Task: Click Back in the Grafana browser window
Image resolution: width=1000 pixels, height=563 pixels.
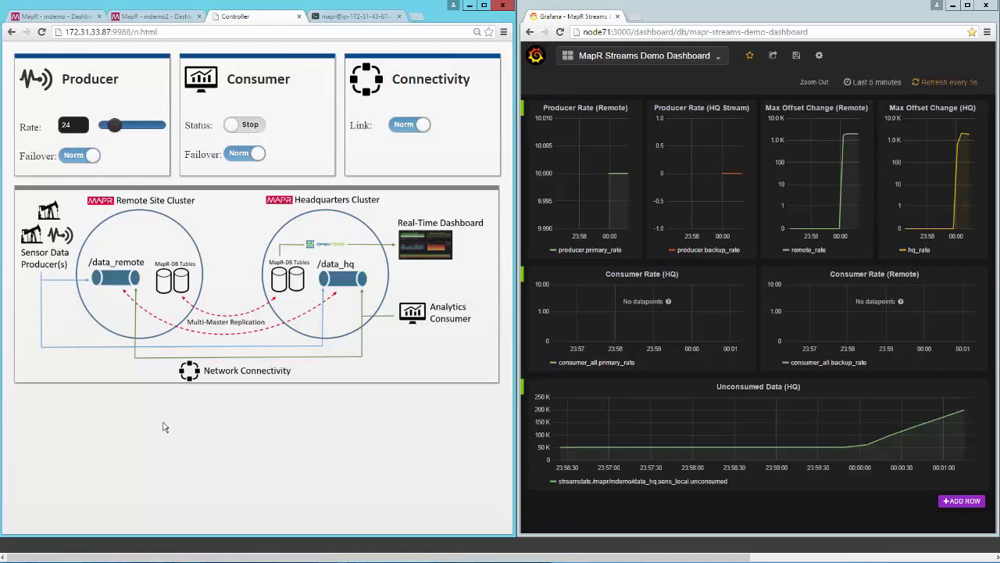Action: (x=530, y=32)
